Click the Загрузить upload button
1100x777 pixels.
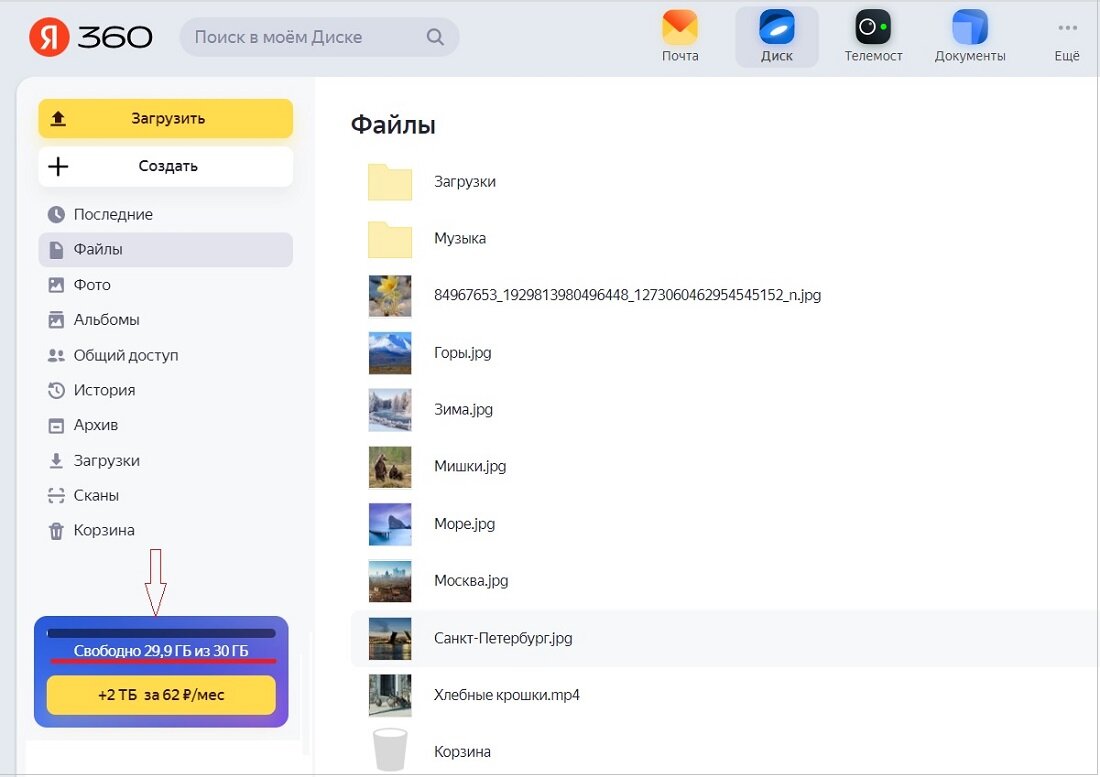(166, 119)
